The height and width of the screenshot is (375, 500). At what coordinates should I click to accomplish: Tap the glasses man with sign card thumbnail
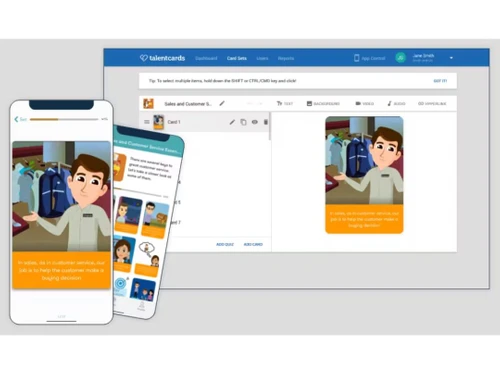coord(155,220)
